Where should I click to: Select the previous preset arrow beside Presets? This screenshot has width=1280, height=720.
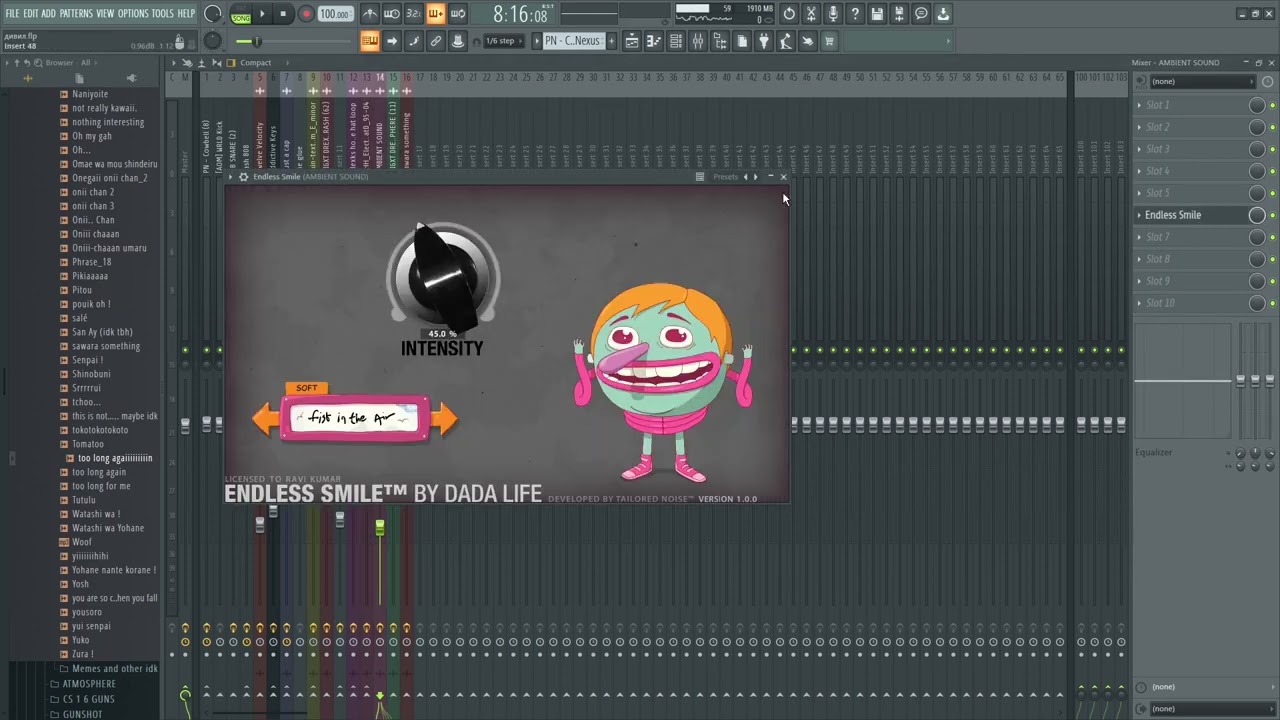(745, 177)
